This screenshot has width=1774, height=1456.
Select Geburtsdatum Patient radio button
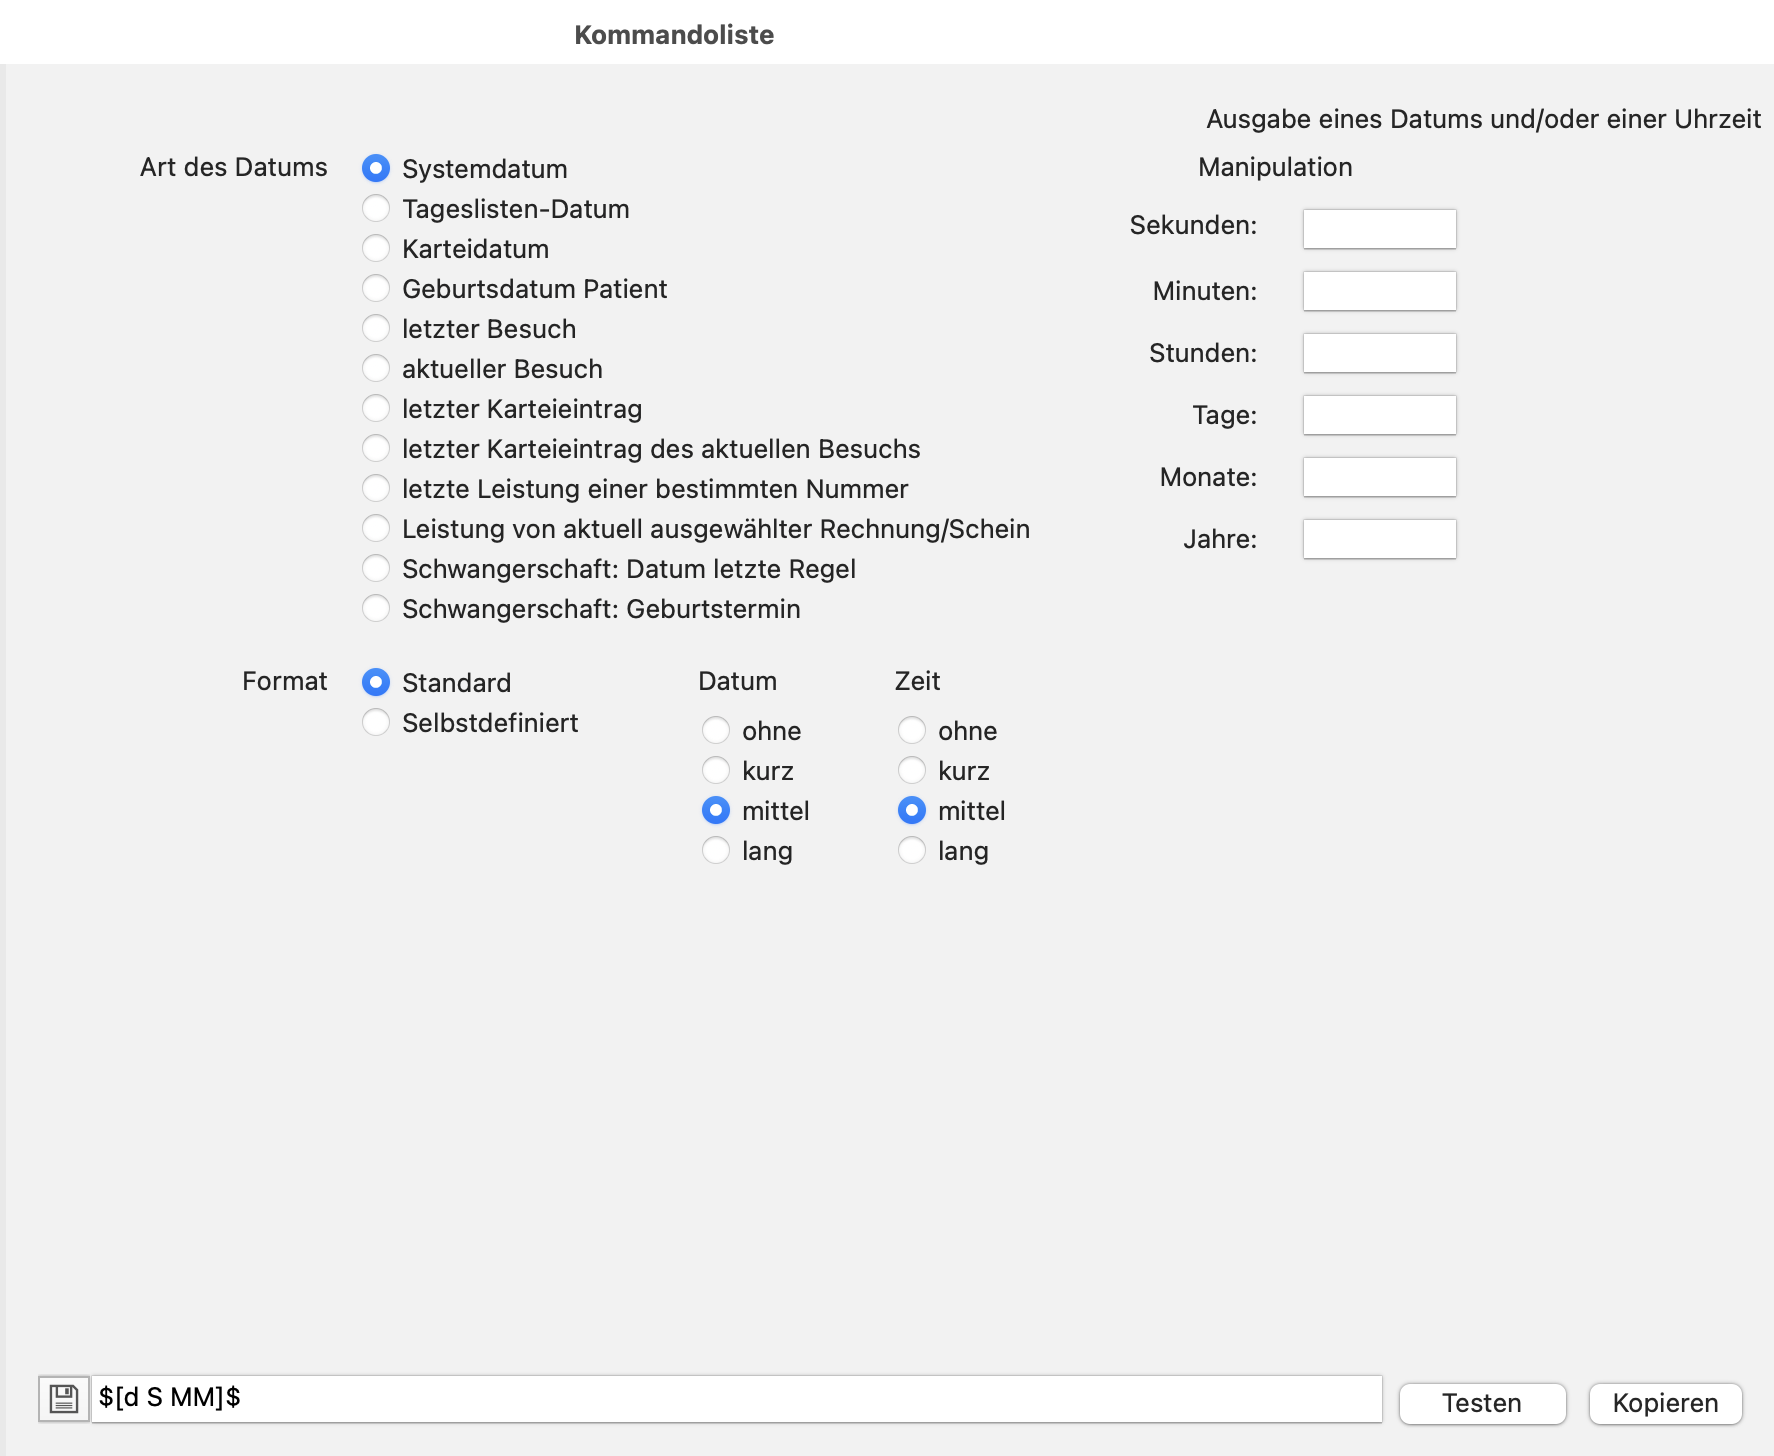[x=376, y=289]
